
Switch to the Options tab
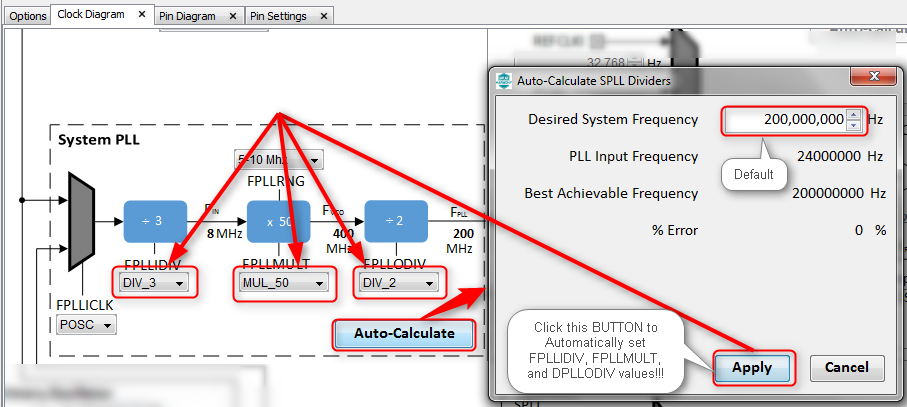[x=27, y=17]
